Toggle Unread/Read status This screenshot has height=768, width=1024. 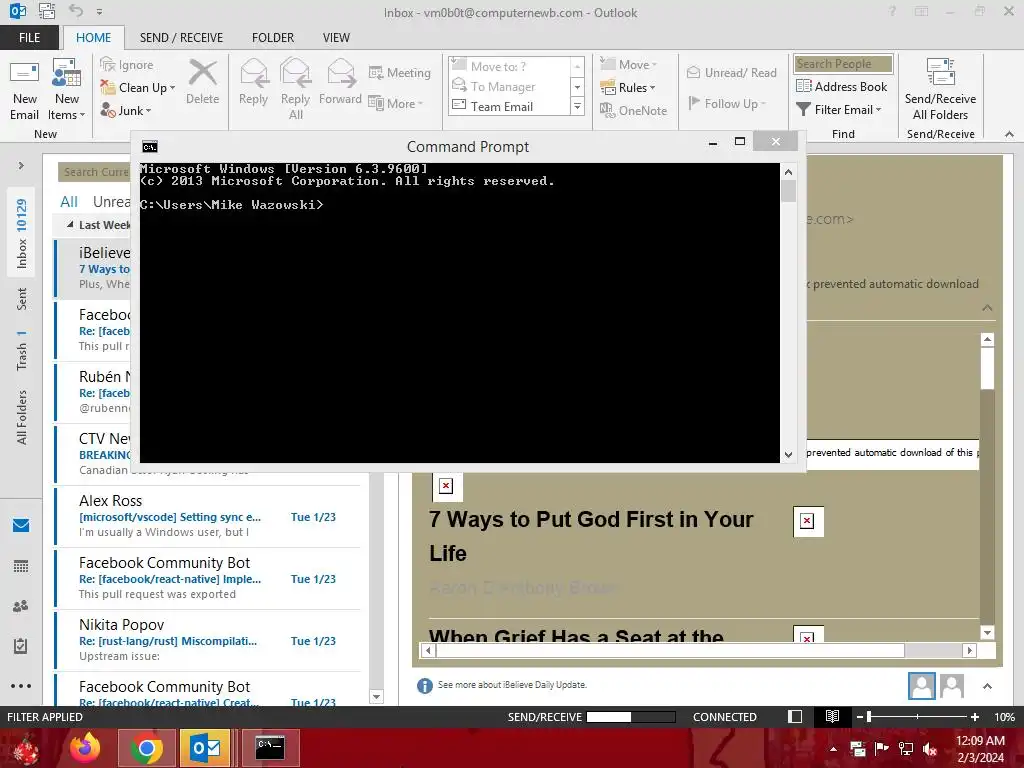point(731,72)
